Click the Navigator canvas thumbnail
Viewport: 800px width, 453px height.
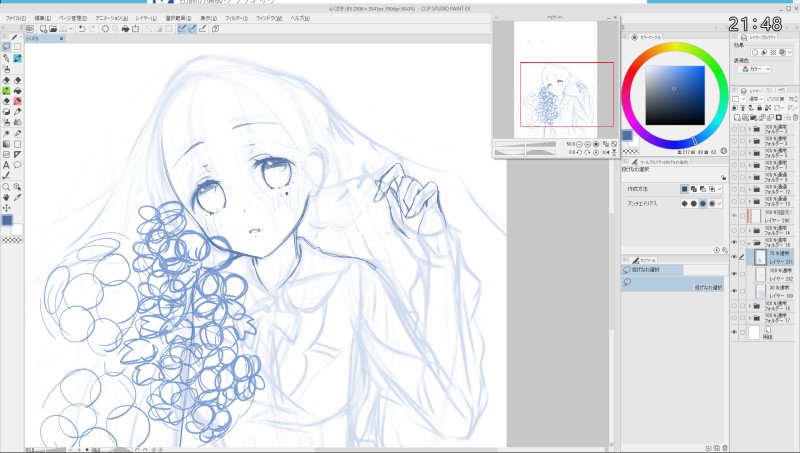tap(555, 80)
